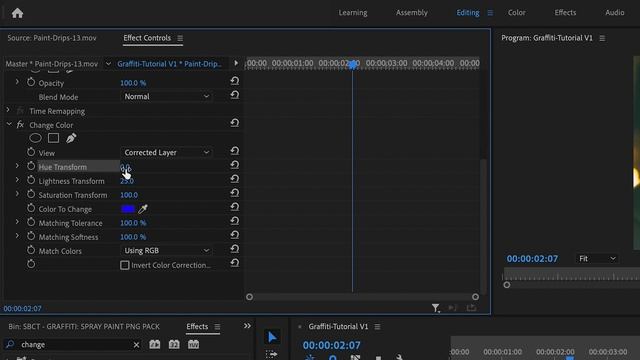
Task: Create an ellipse mask under Change Color
Action: point(36,138)
